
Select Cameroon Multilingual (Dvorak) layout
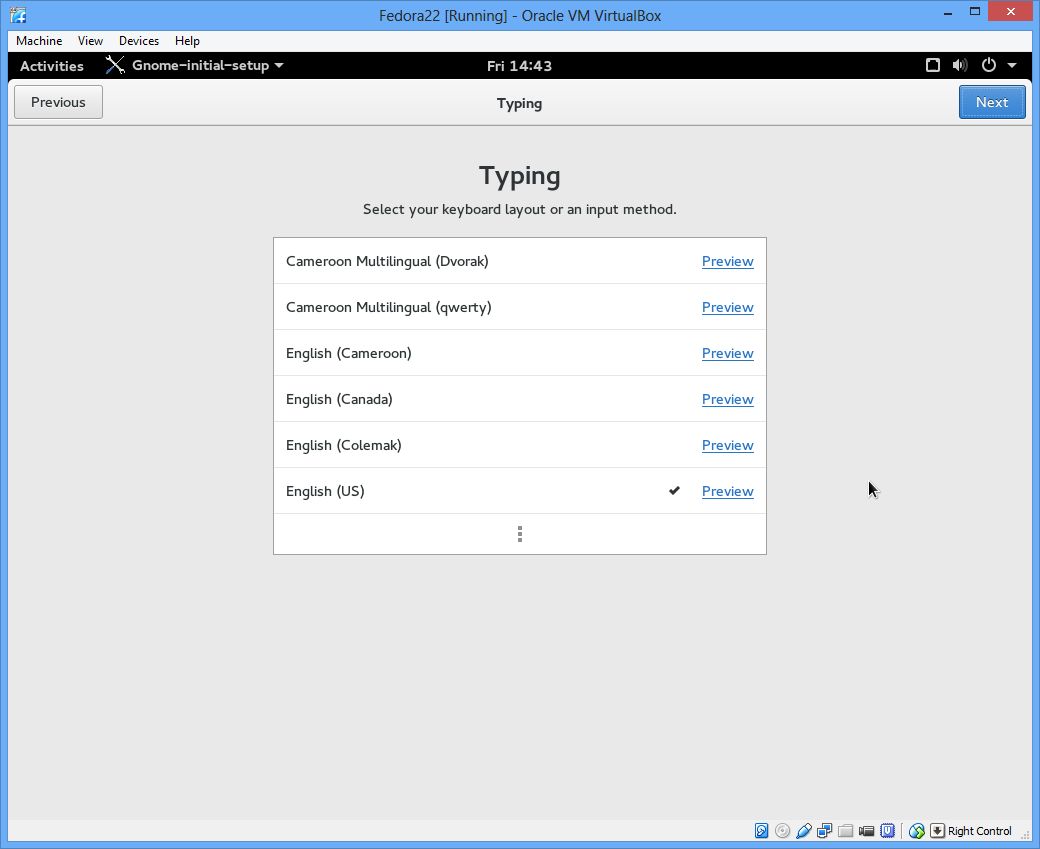520,261
